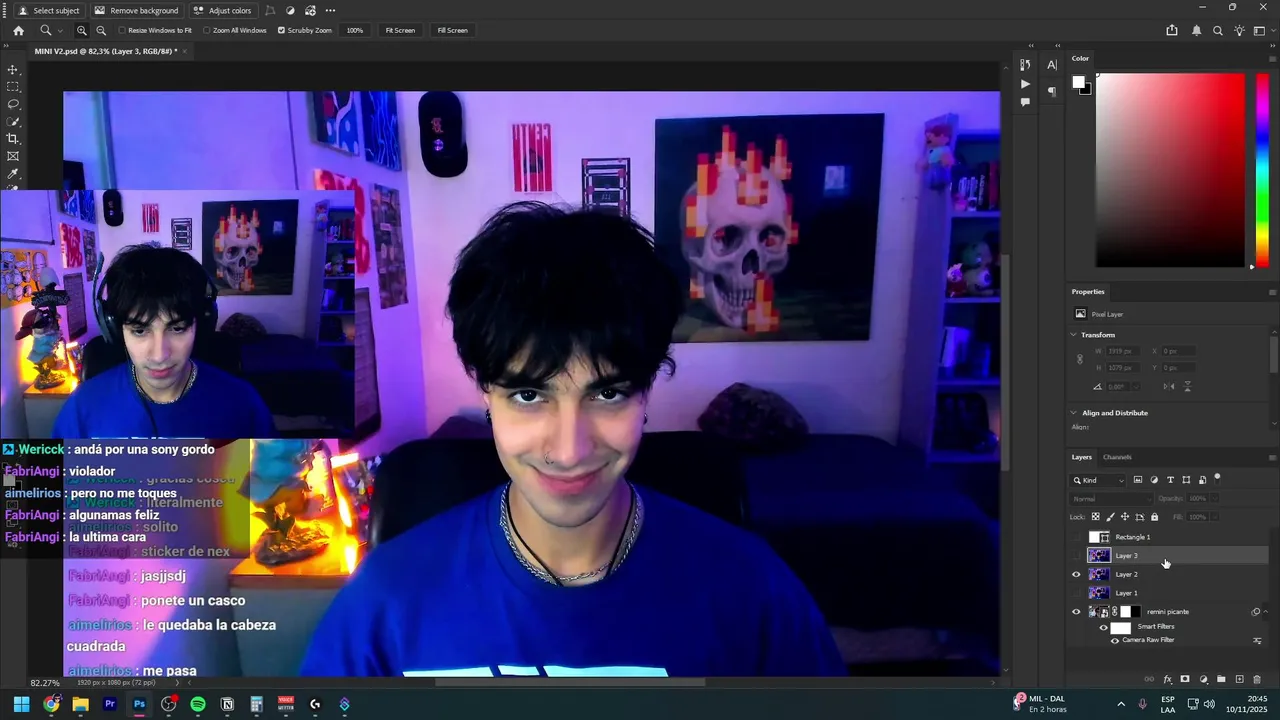Open the Kind filter dropdown
1280x720 pixels.
click(1099, 480)
